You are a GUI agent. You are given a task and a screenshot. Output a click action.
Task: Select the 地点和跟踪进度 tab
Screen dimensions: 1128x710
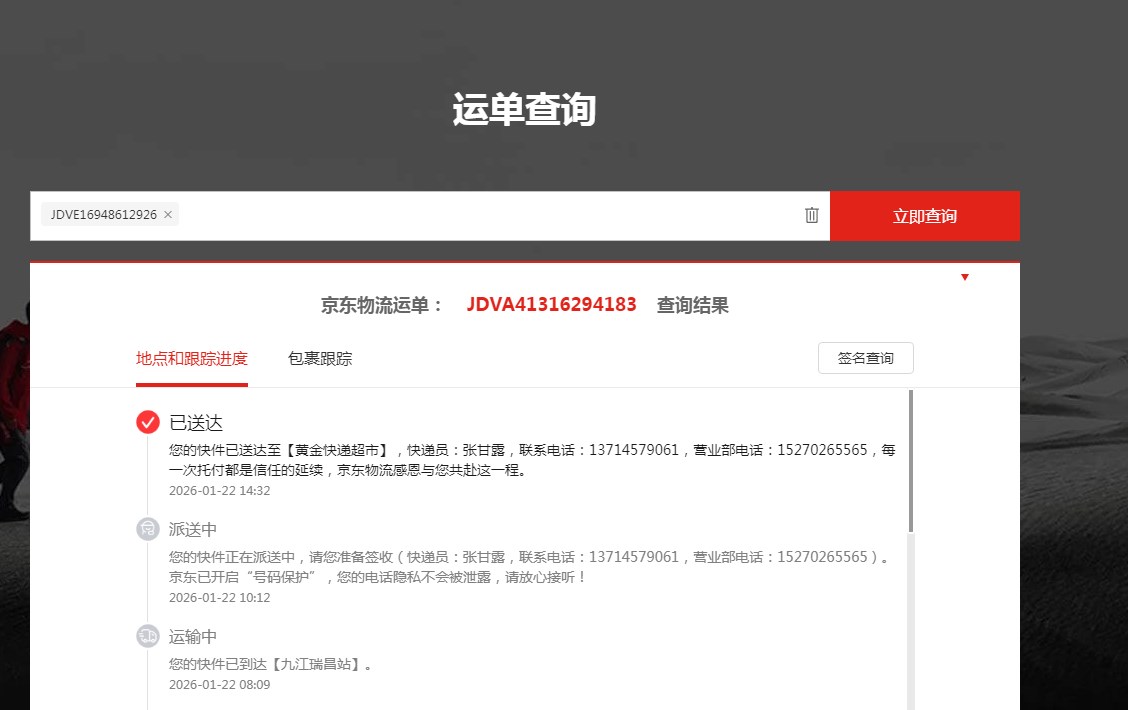tap(192, 359)
